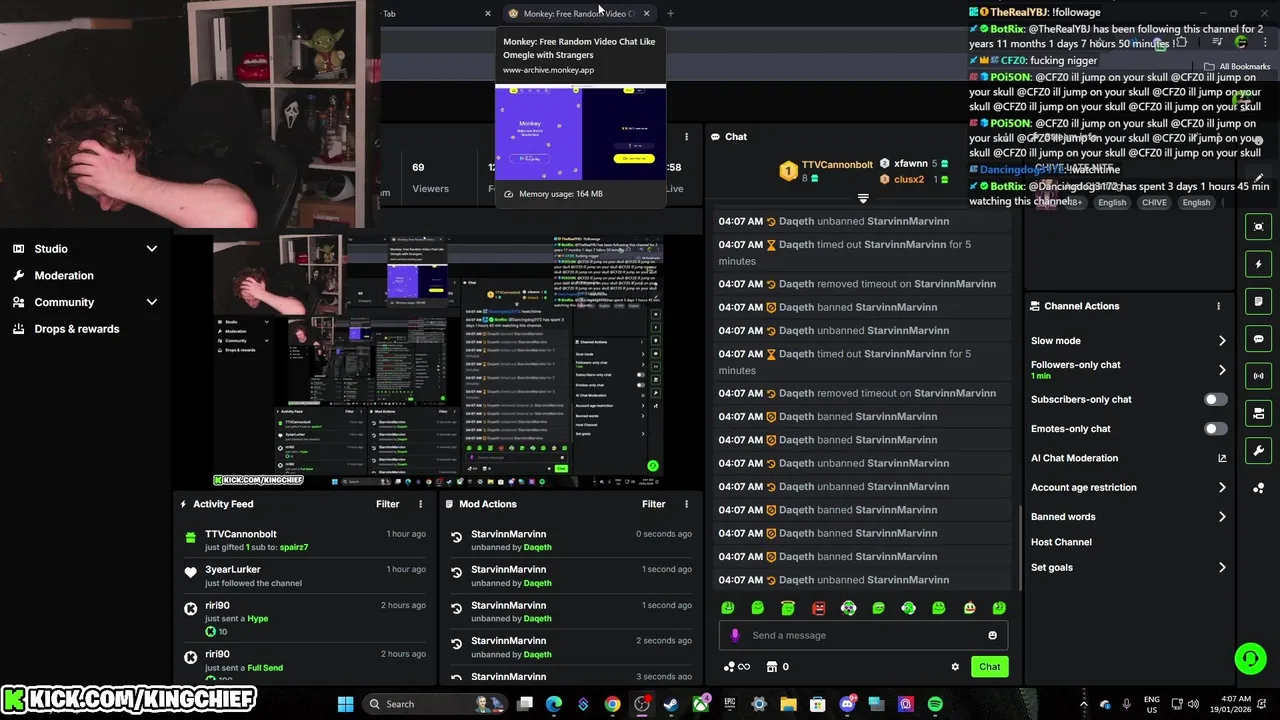
Task: Toggle Emotes-only chat switch
Action: click(1215, 429)
